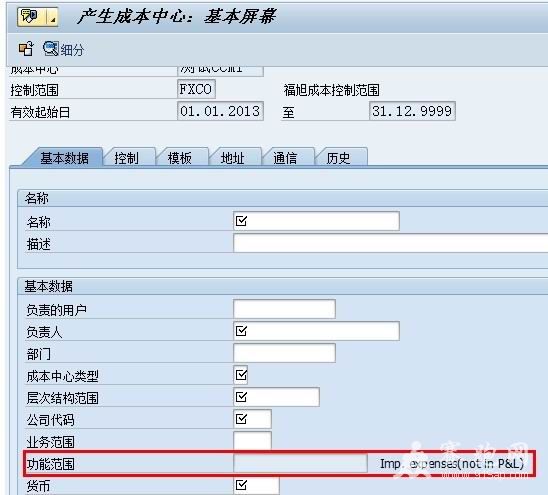548x495 pixels.
Task: Click the 货币 required-entry field
Action: coord(256,485)
